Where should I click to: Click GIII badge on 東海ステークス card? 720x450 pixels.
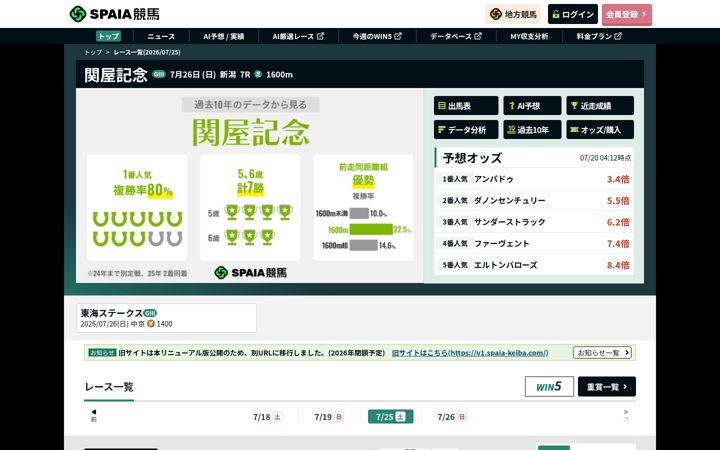(x=150, y=313)
